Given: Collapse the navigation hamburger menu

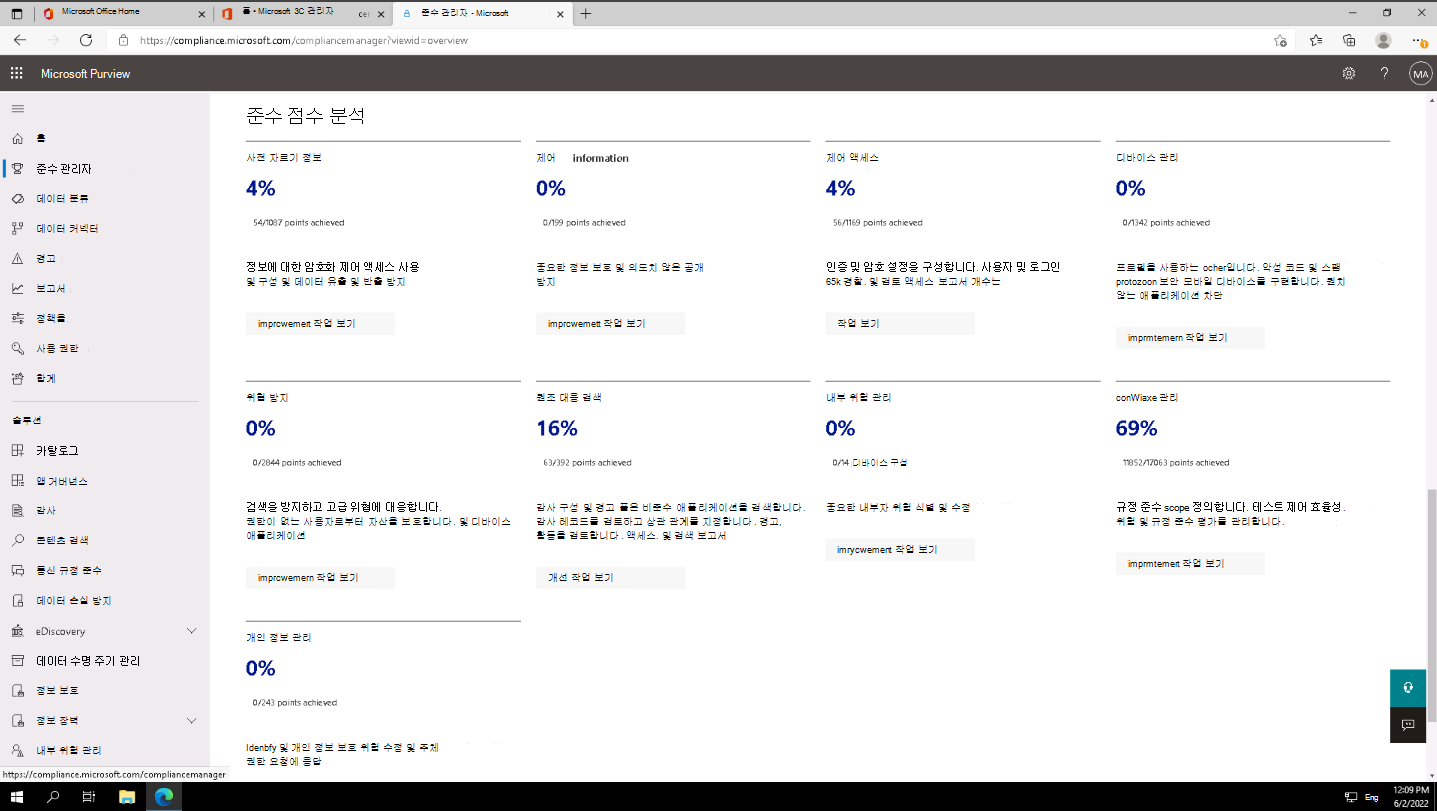Looking at the screenshot, I should pos(18,108).
